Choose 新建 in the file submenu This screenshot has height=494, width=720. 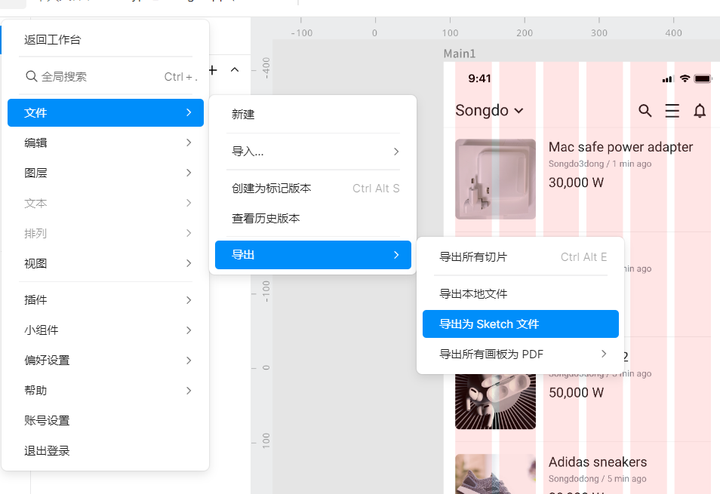313,114
